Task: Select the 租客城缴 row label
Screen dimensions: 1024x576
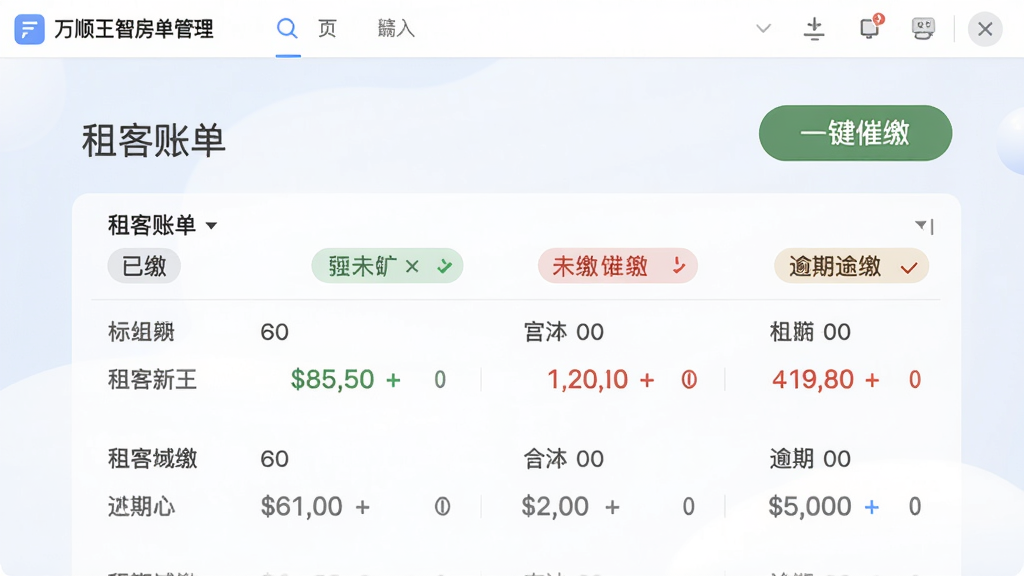Action: 152,458
